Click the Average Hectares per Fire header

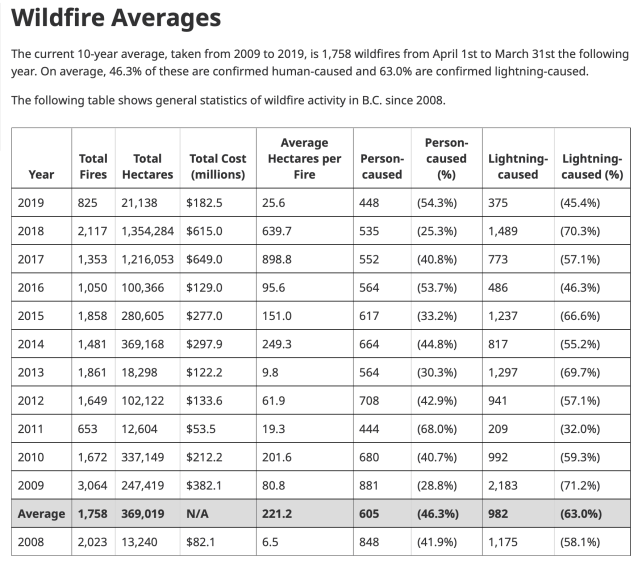(x=304, y=158)
